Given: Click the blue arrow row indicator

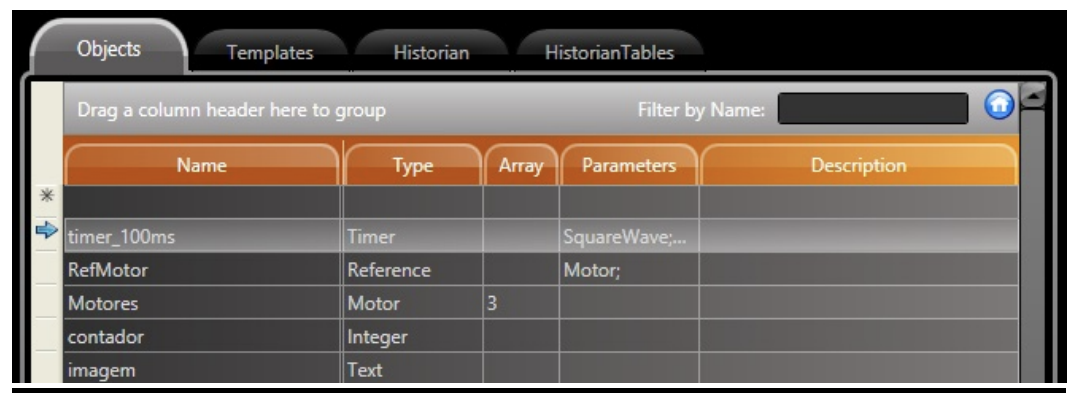Looking at the screenshot, I should [47, 231].
